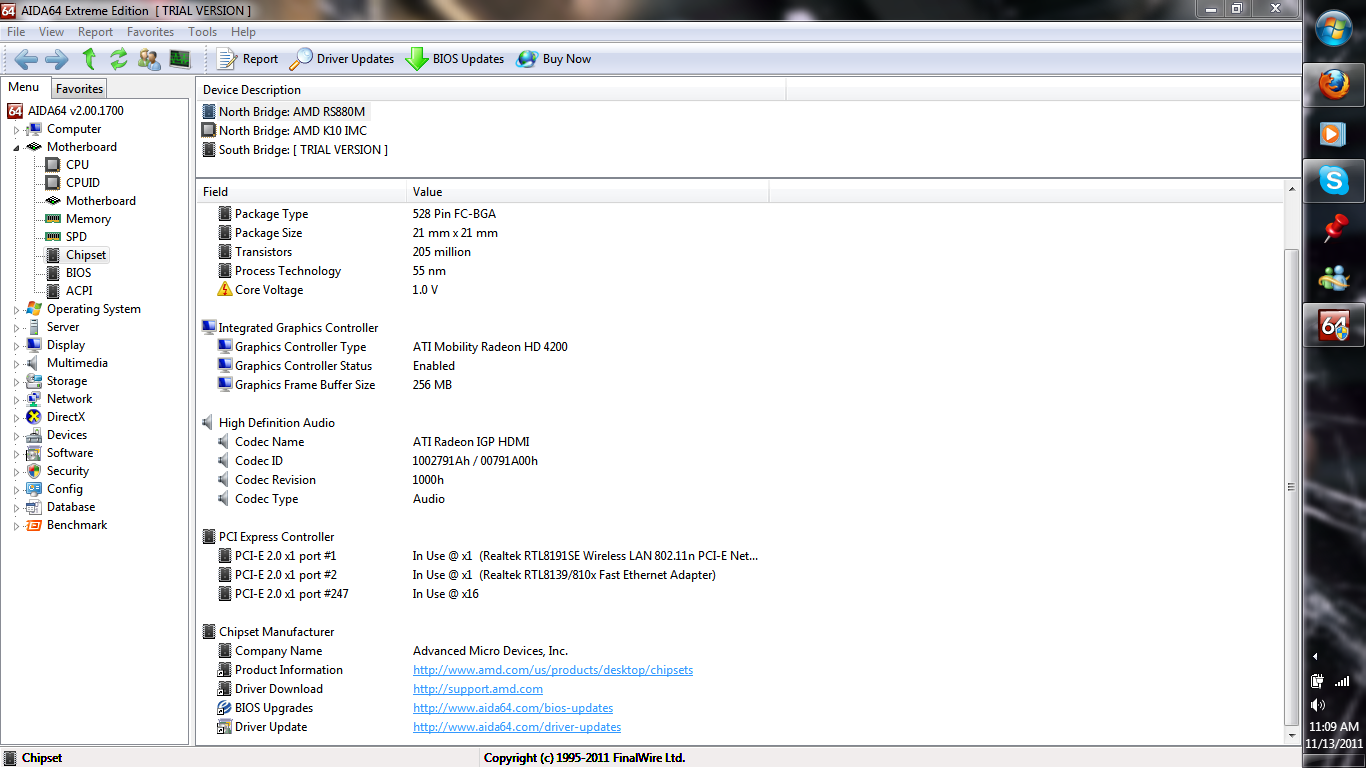Select the Security tree item

pyautogui.click(x=67, y=471)
